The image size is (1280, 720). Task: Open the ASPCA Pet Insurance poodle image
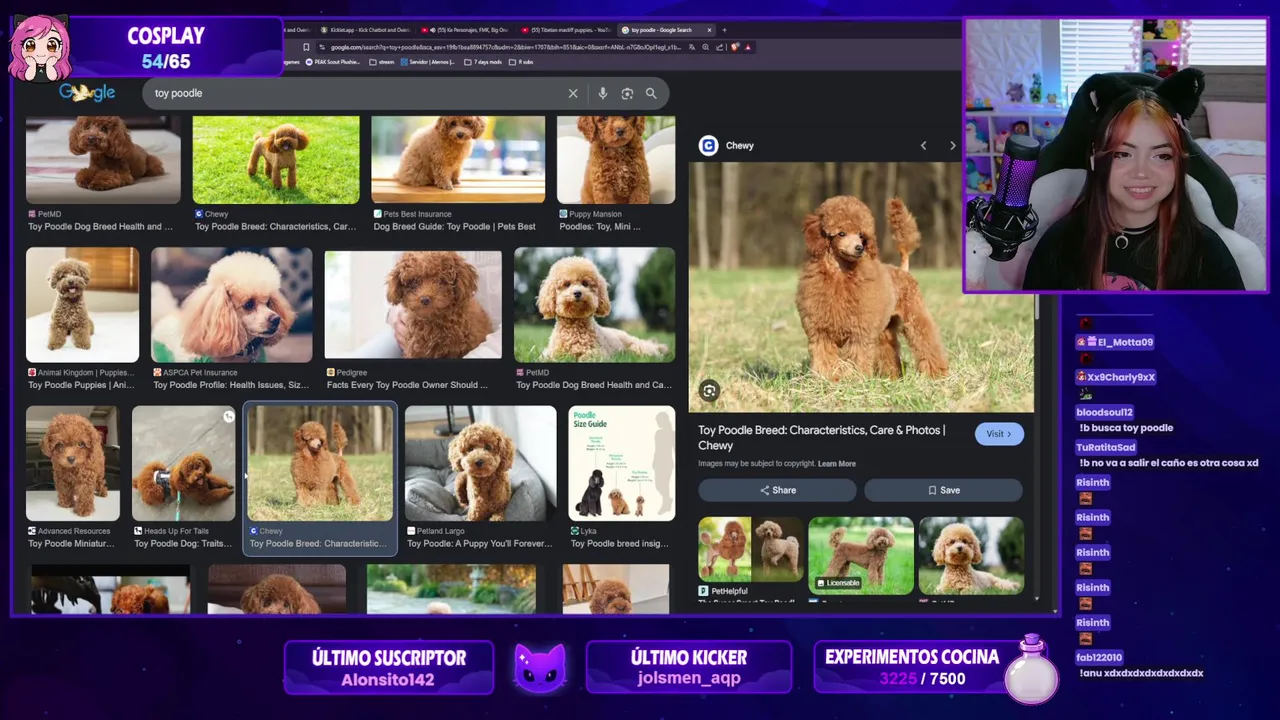pos(232,305)
